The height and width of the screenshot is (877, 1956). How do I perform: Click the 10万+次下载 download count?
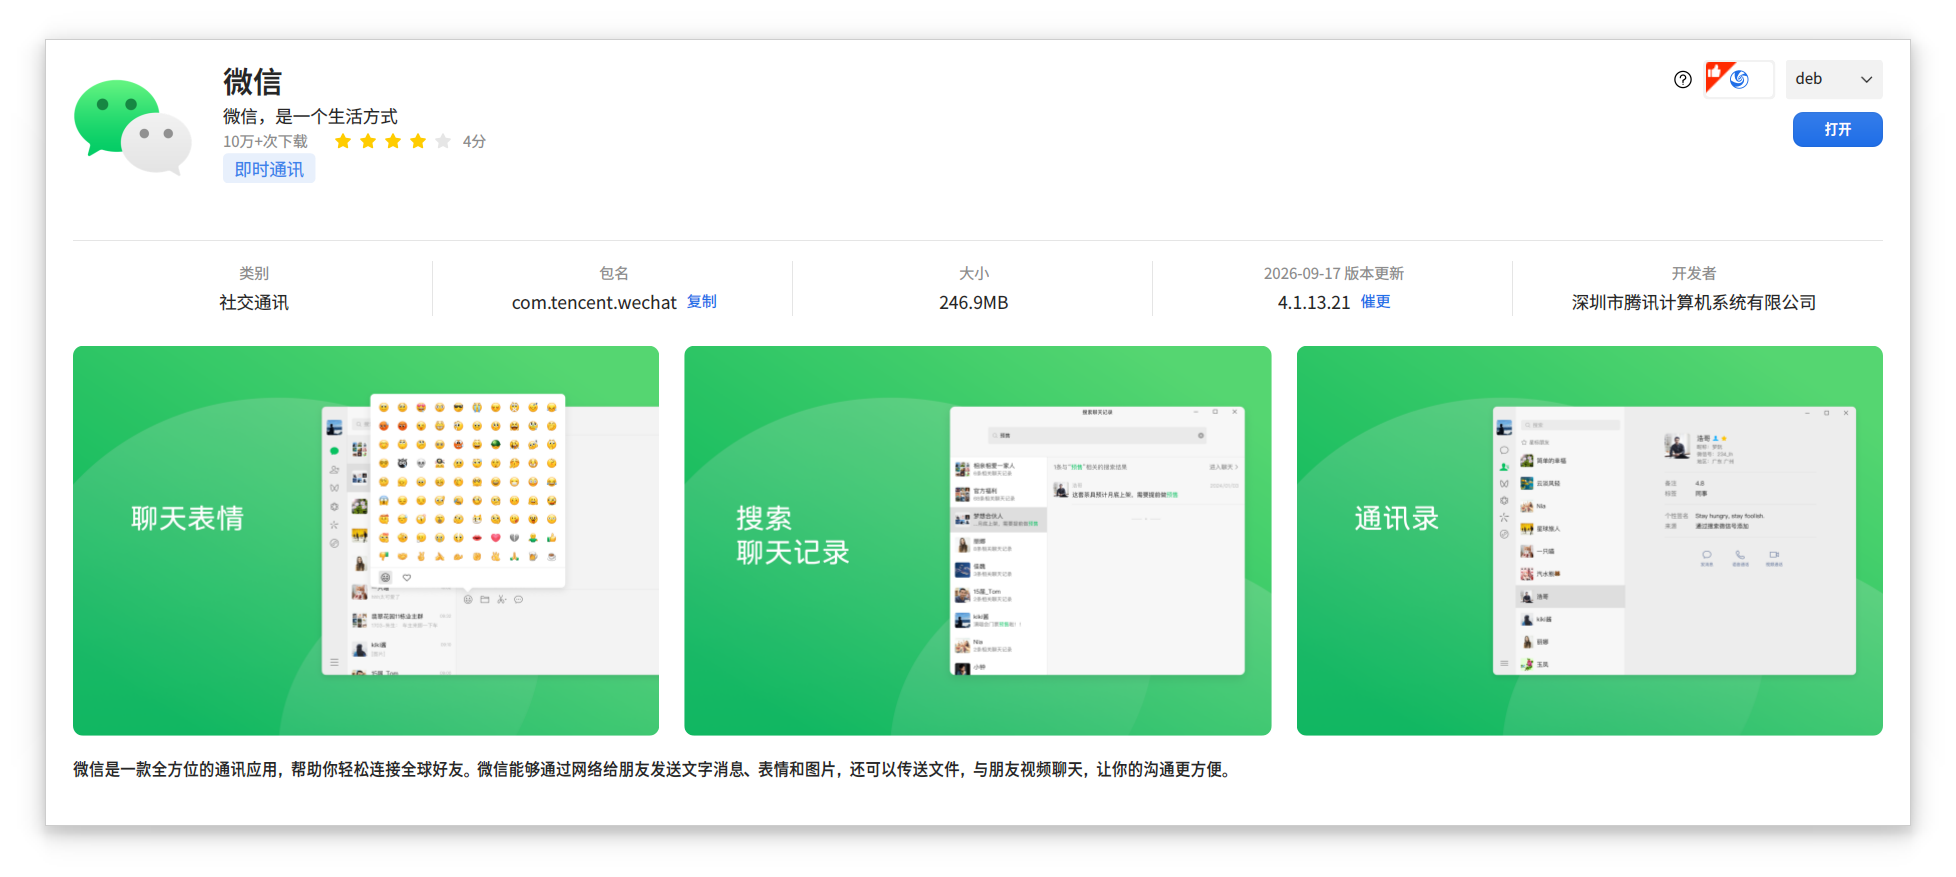point(265,142)
